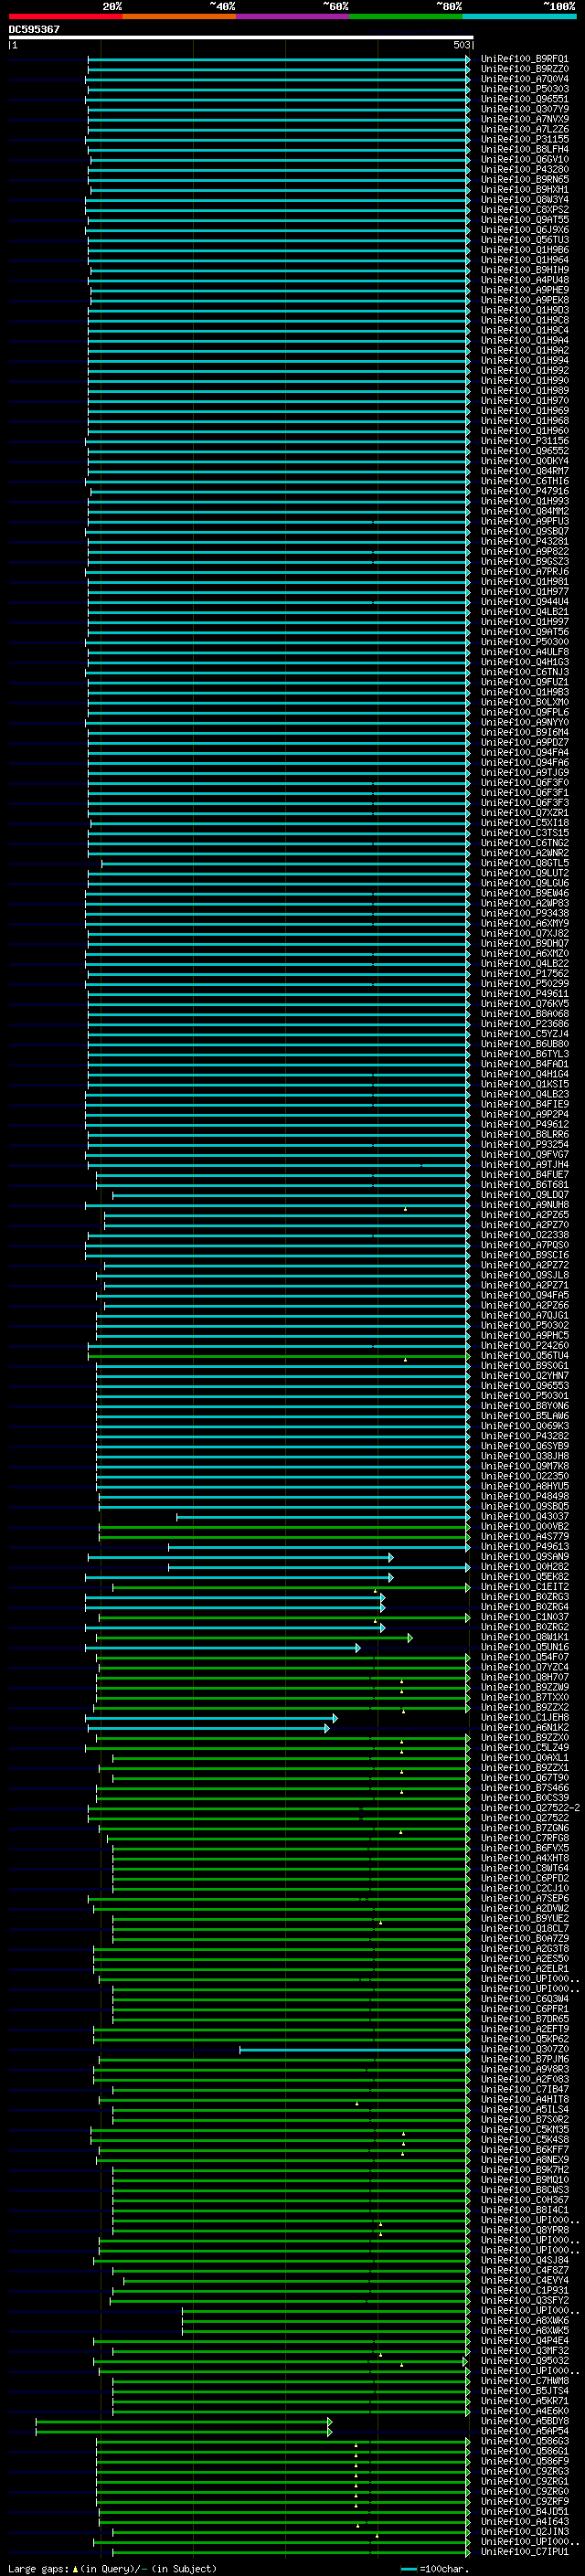
Task: Select the UniRef100_B7S466 label
Action: (524, 1788)
